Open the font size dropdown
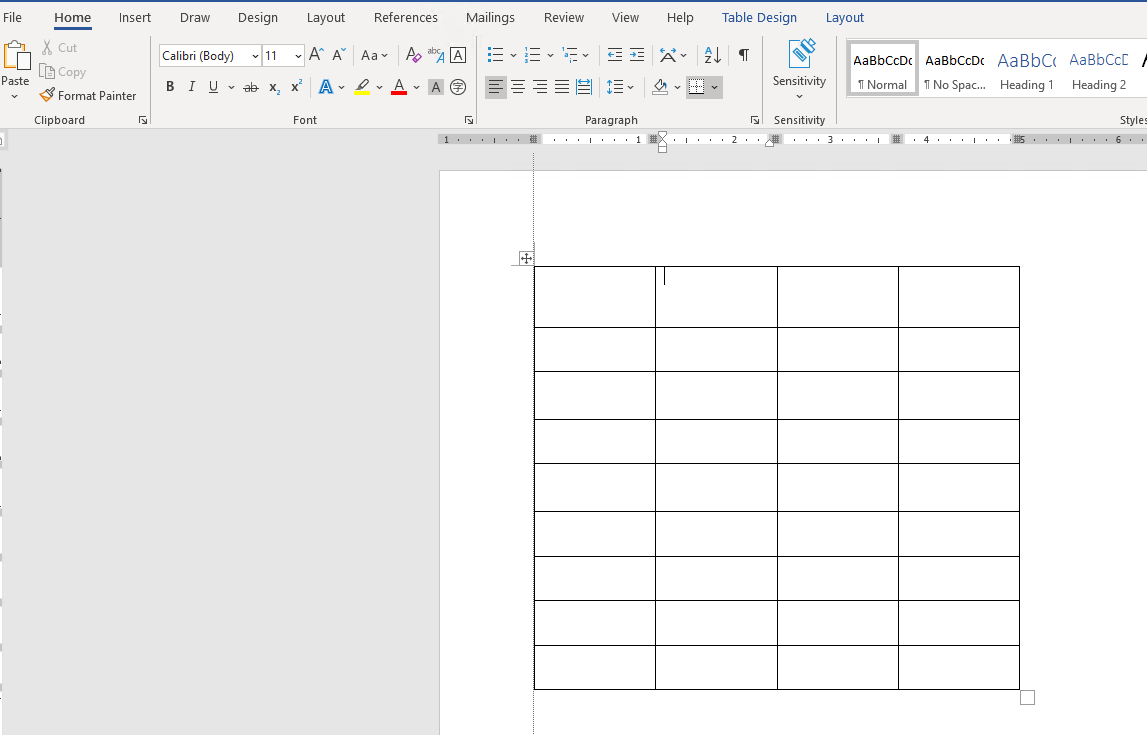The height and width of the screenshot is (735, 1147). tap(298, 56)
